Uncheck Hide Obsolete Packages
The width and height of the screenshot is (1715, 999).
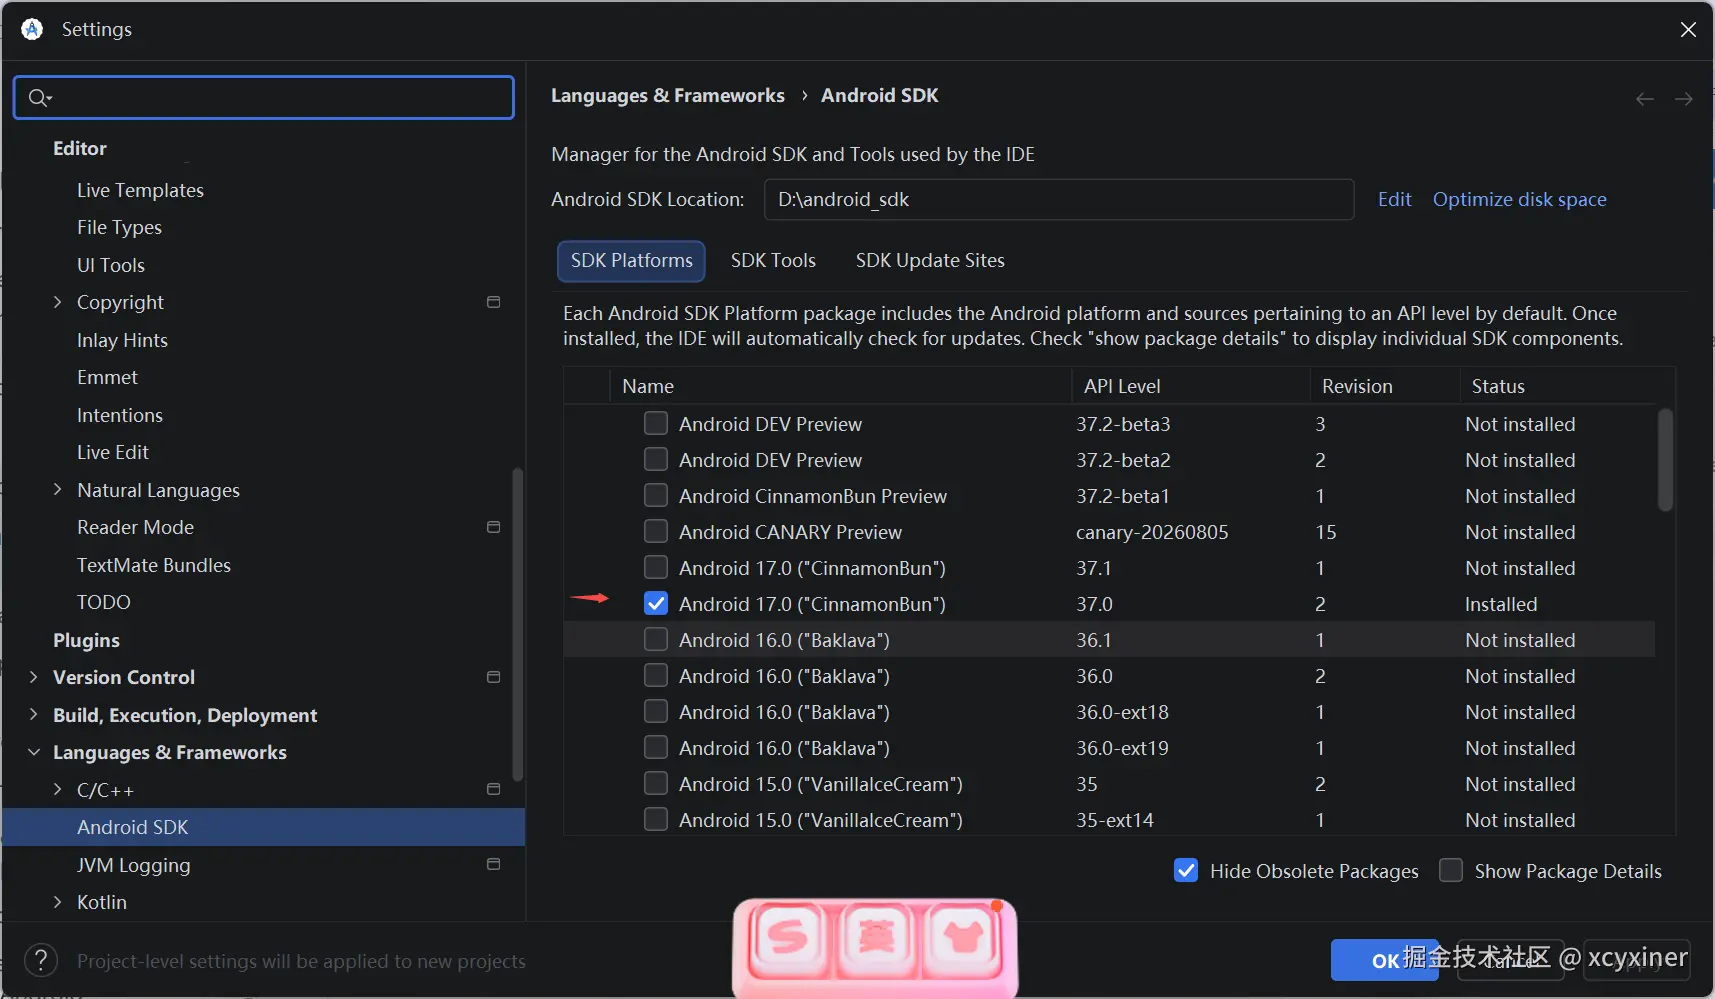point(1186,870)
